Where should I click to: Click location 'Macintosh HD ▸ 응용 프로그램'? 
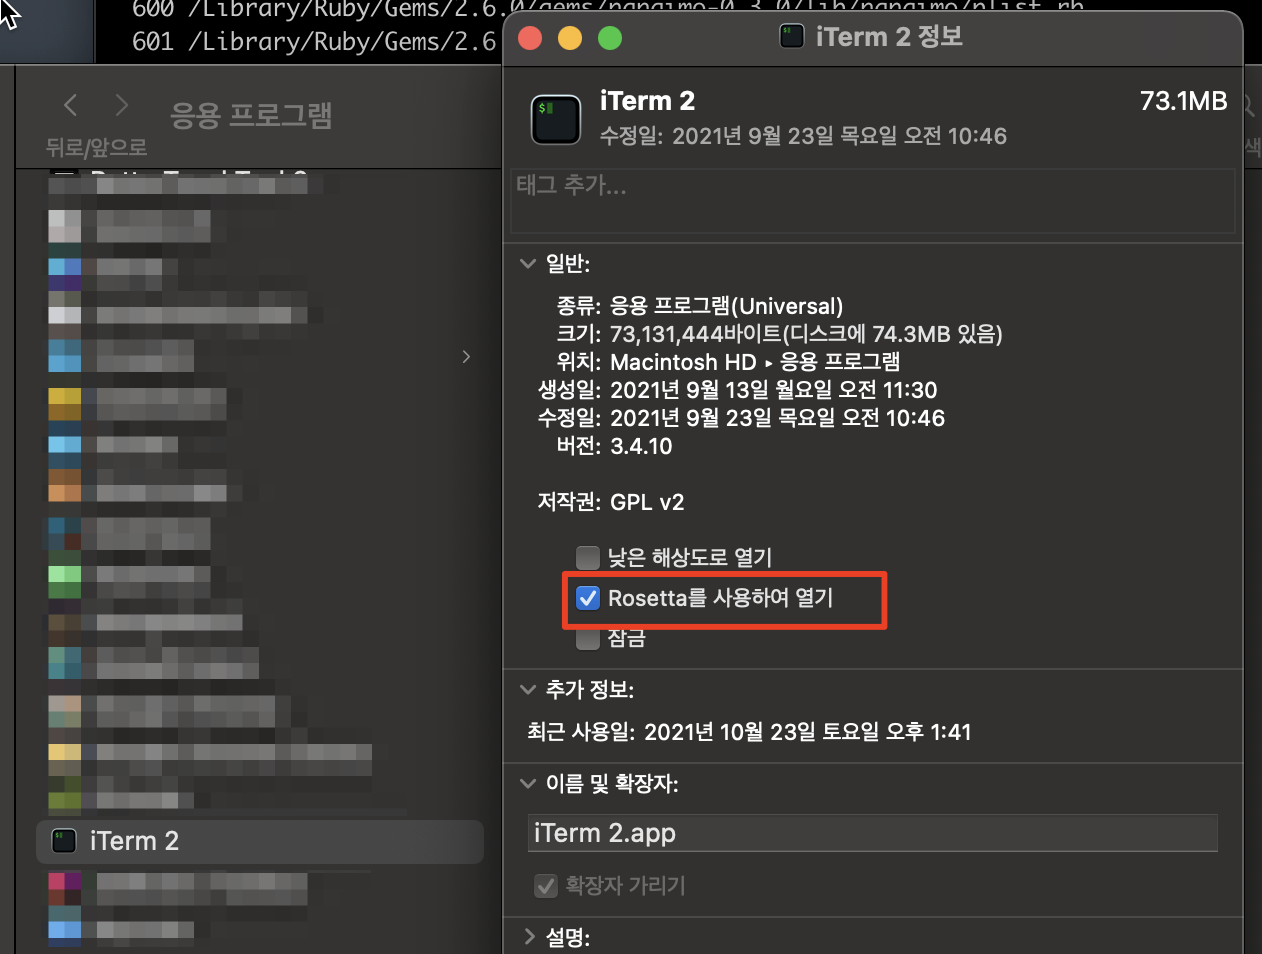click(755, 362)
